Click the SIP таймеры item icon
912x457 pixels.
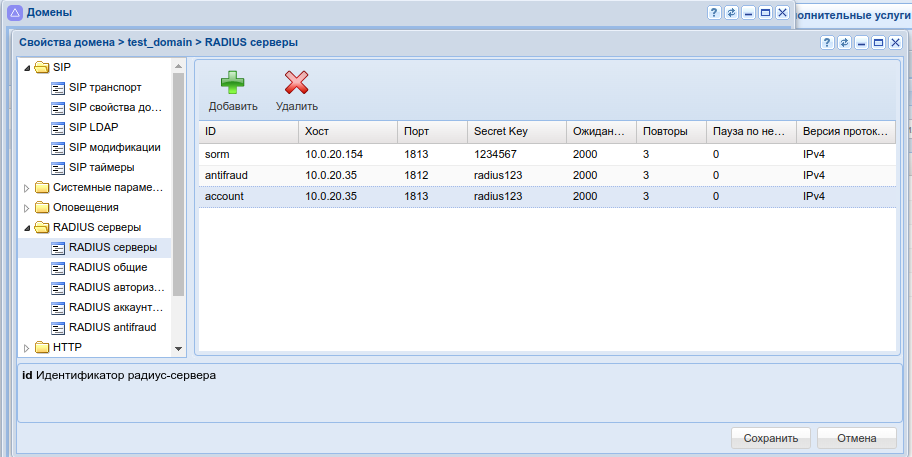[58, 167]
